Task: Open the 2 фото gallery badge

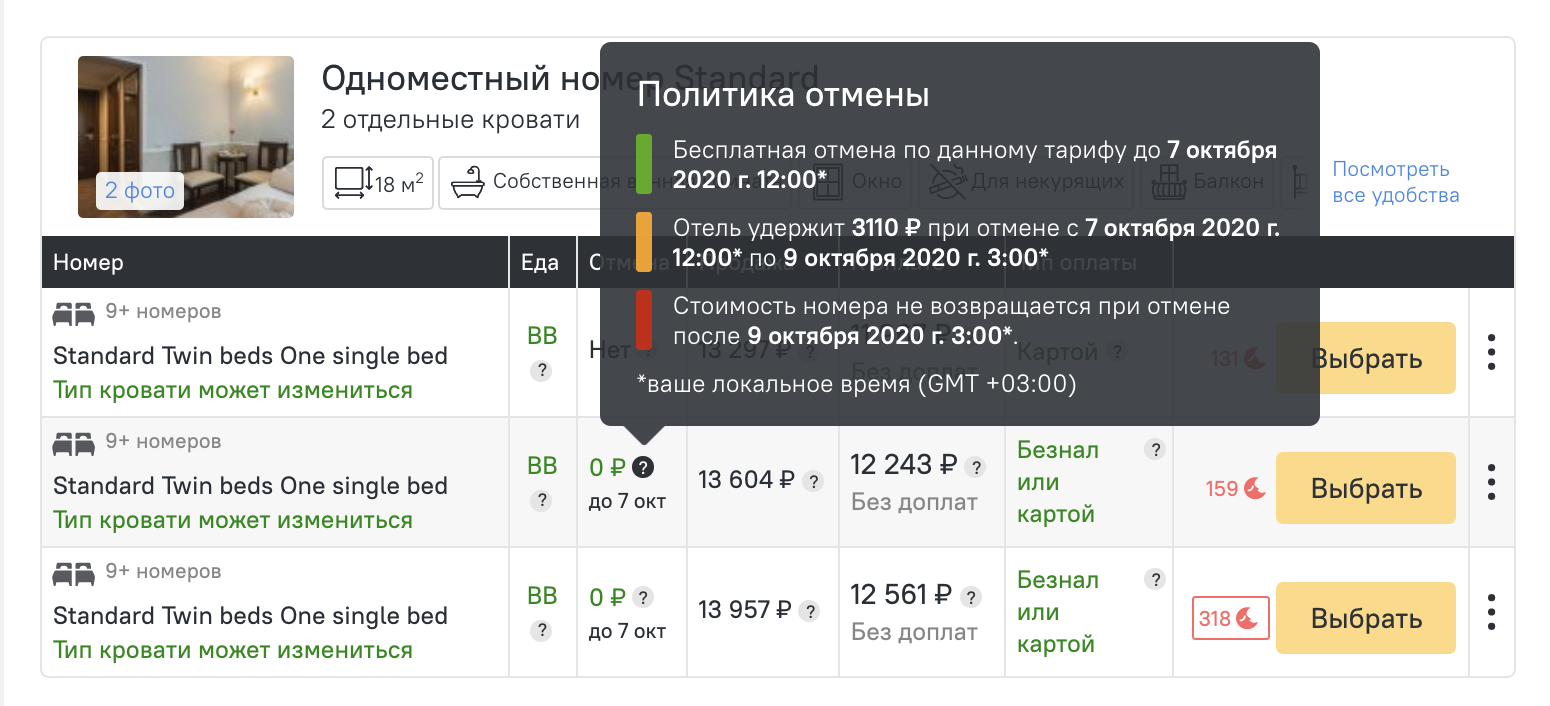Action: point(140,190)
